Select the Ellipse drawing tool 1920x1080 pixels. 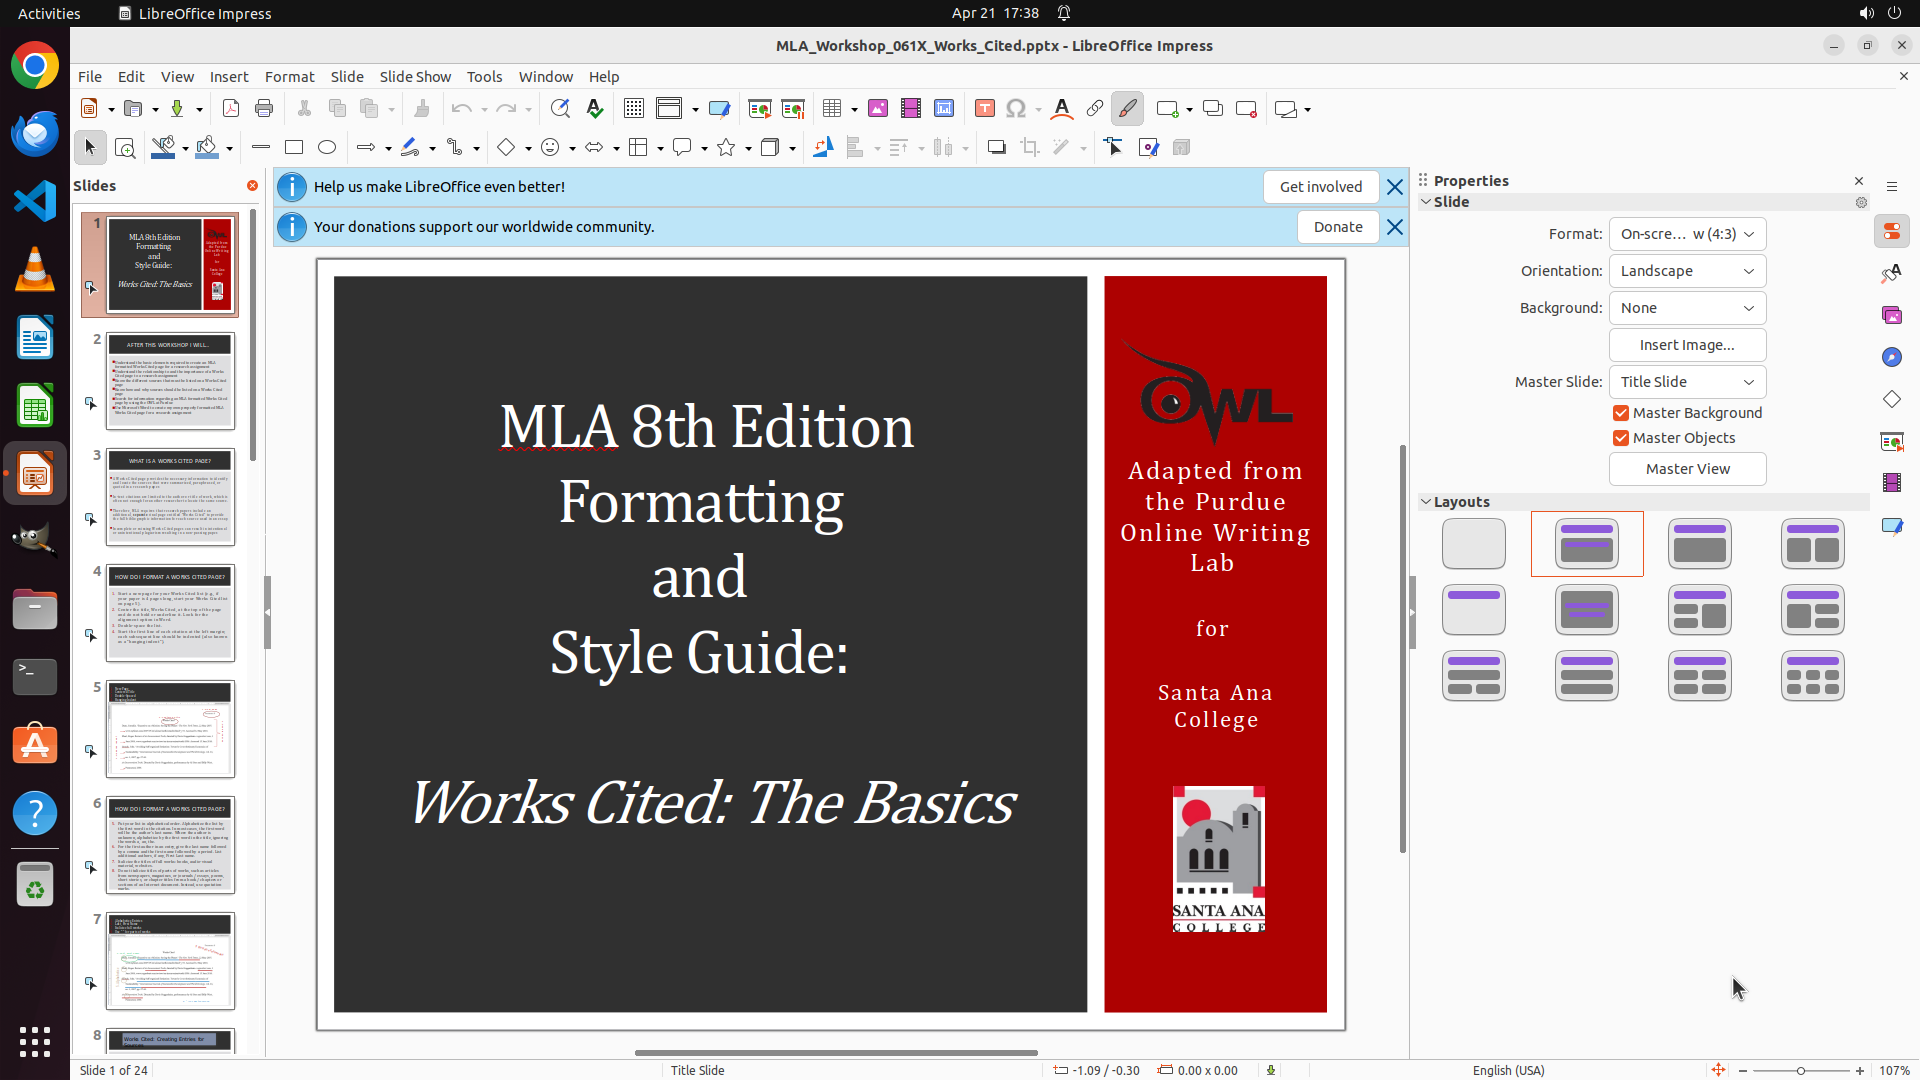[327, 147]
